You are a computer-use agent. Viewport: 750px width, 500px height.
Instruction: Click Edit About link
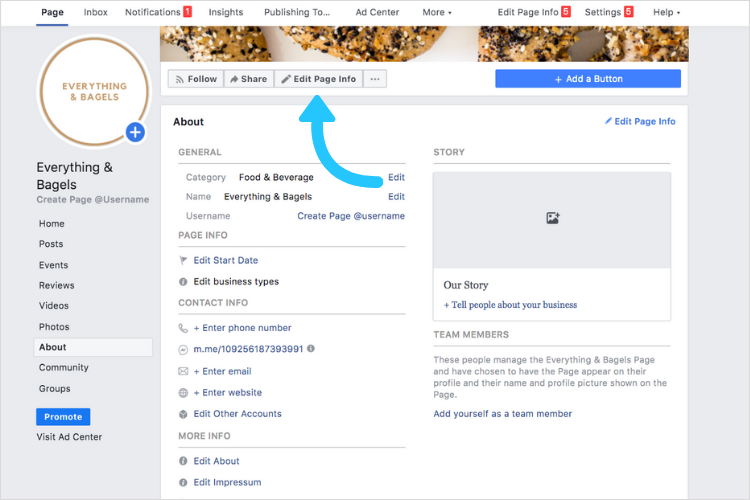216,461
